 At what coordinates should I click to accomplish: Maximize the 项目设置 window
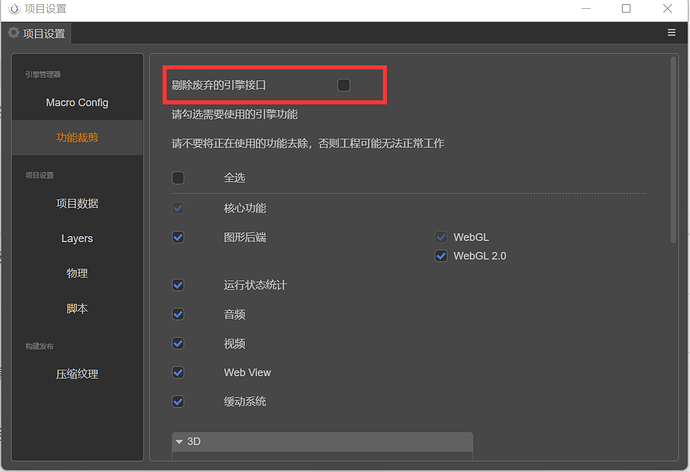(626, 9)
